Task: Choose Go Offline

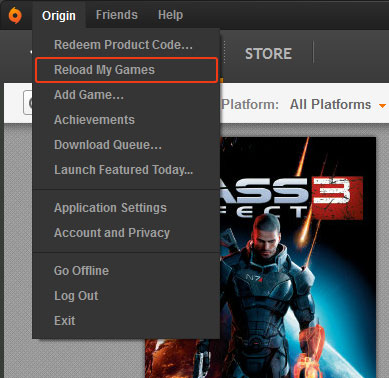Action: 126,271
